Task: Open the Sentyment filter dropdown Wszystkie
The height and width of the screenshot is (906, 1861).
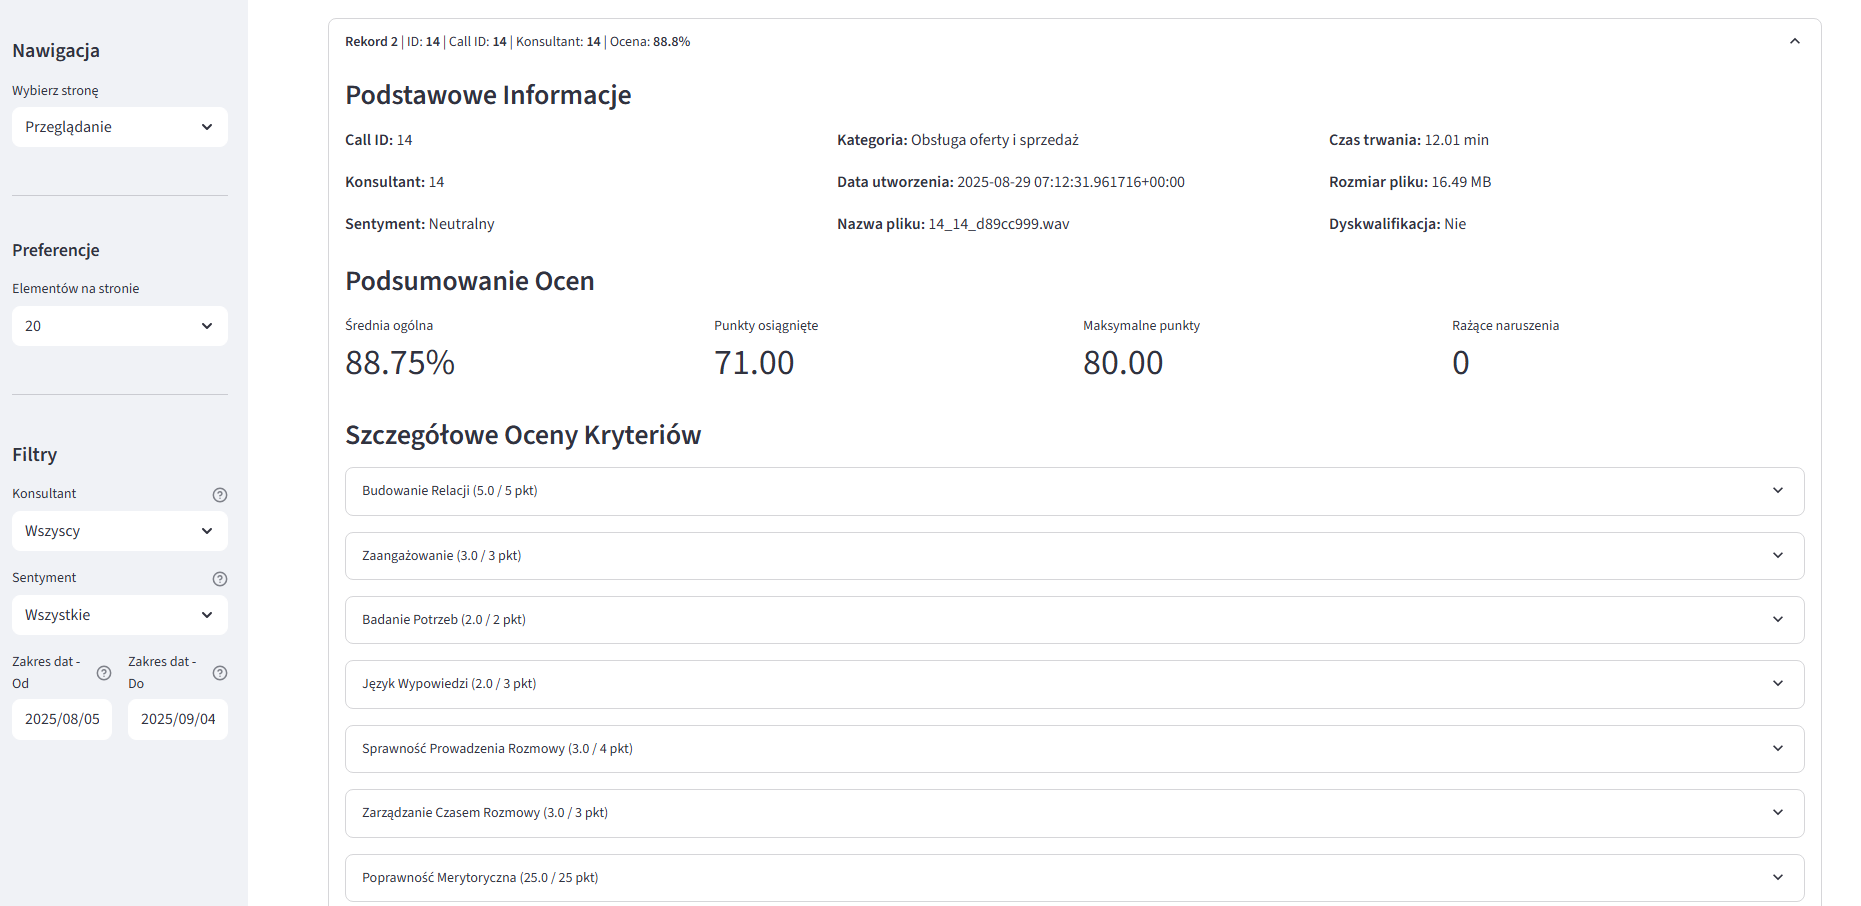Action: pyautogui.click(x=119, y=615)
